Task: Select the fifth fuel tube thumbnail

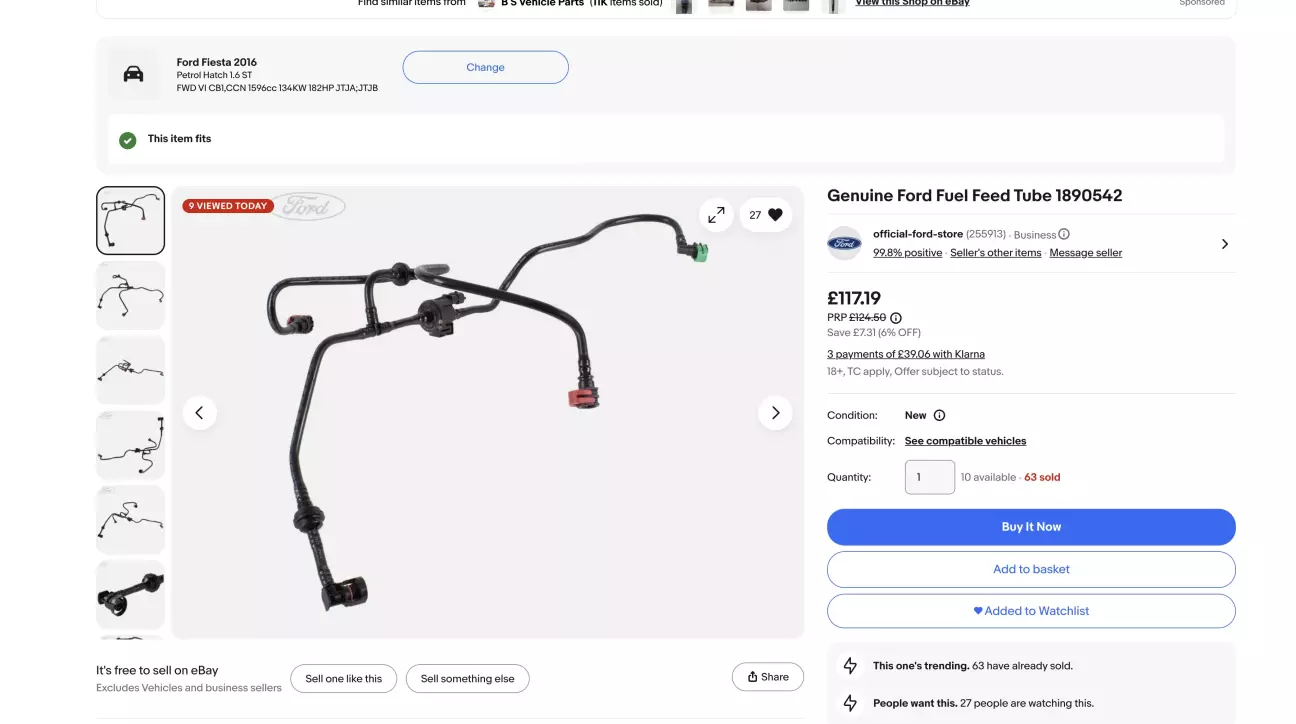Action: pyautogui.click(x=130, y=520)
